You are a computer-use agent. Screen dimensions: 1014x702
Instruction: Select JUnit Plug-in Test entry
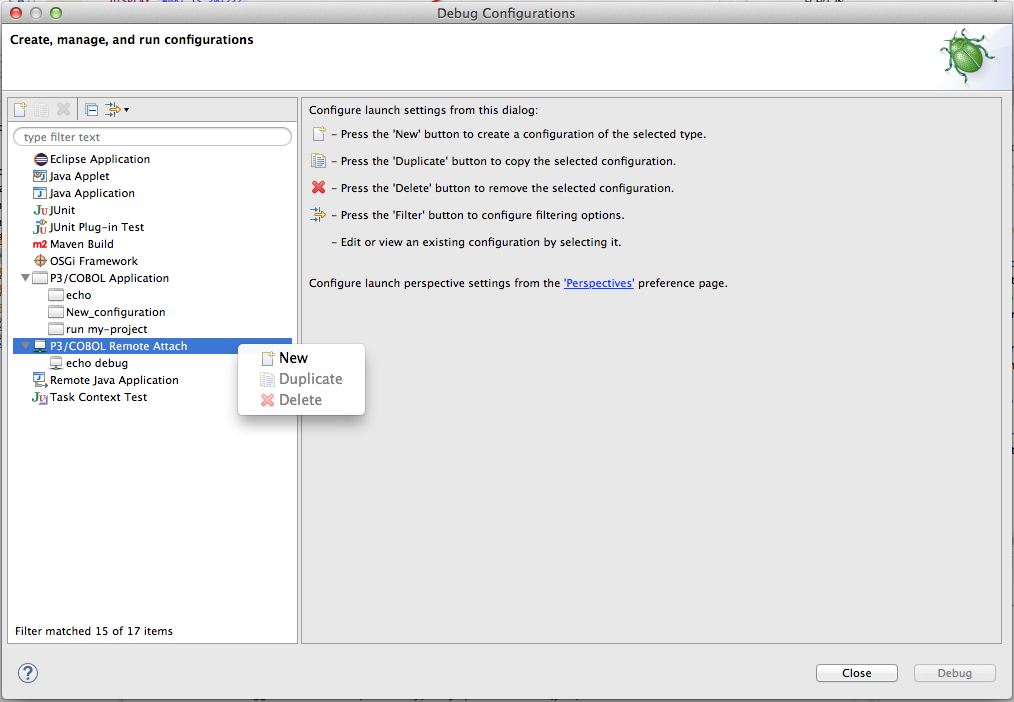coord(96,227)
